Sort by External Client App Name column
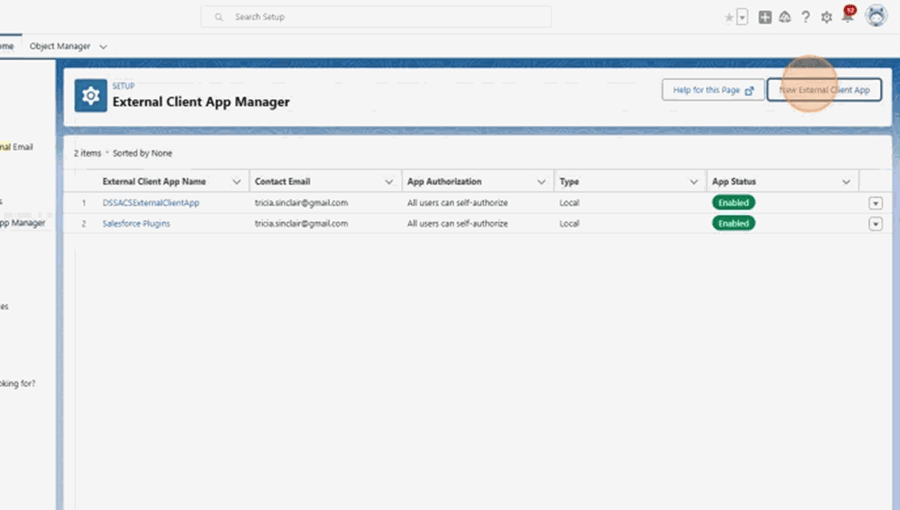This screenshot has height=510, width=900. tap(154, 182)
